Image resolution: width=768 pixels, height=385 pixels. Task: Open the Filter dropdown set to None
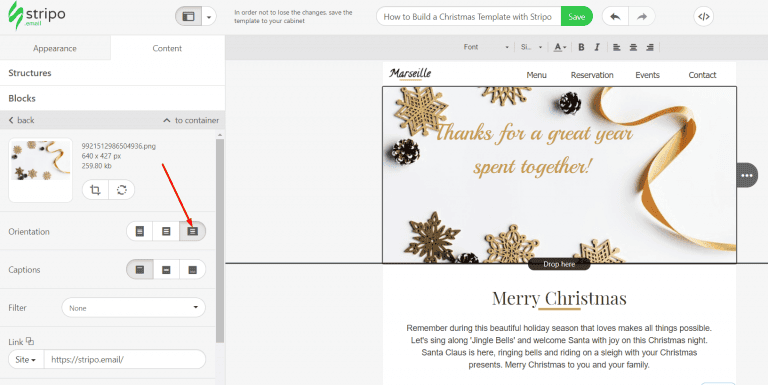click(x=133, y=308)
